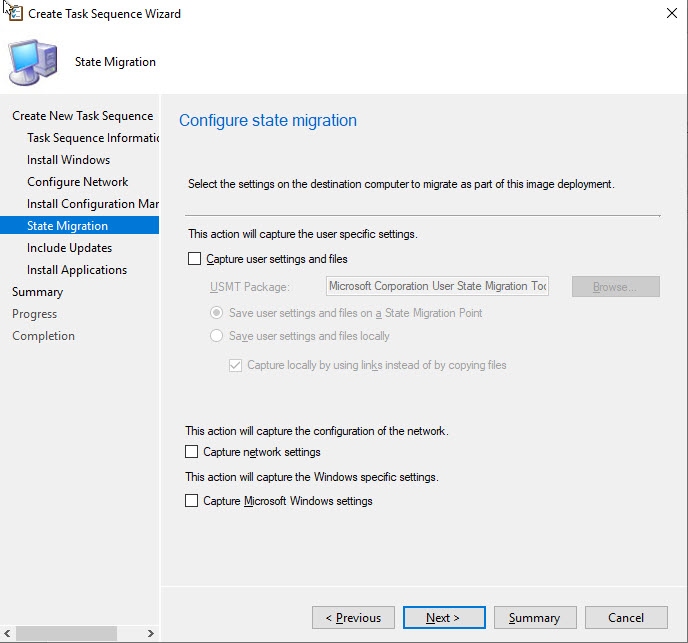Check Capture network settings
Image resolution: width=688 pixels, height=643 pixels.
[191, 452]
